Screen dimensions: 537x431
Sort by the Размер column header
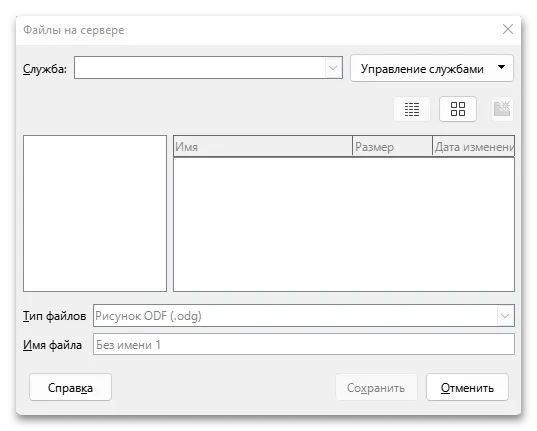coord(392,147)
